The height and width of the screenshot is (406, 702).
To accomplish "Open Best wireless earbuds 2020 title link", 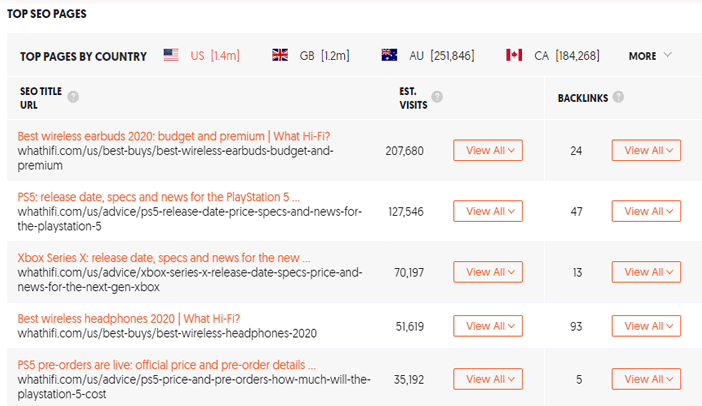I will 174,136.
